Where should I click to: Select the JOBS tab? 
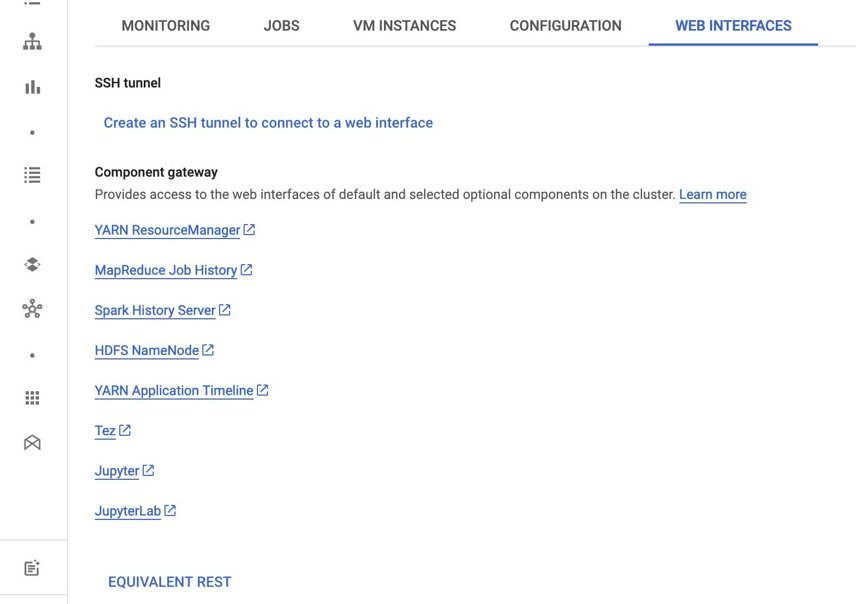click(281, 26)
